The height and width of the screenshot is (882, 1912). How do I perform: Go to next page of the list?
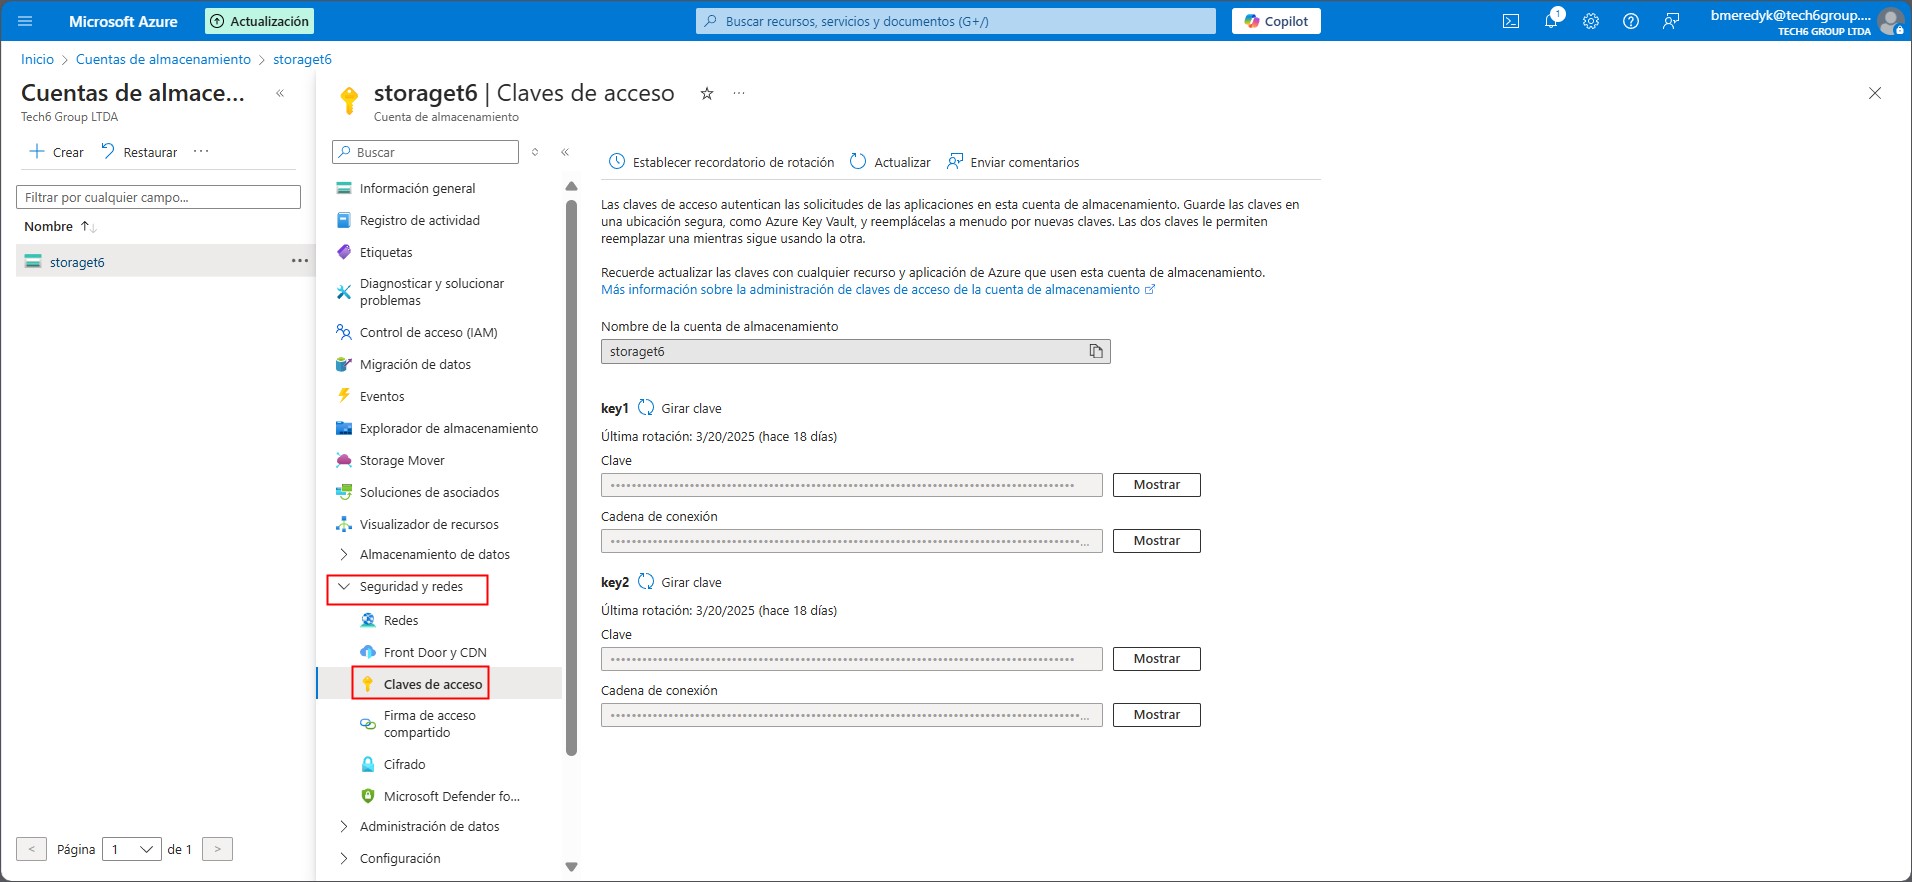tap(217, 849)
